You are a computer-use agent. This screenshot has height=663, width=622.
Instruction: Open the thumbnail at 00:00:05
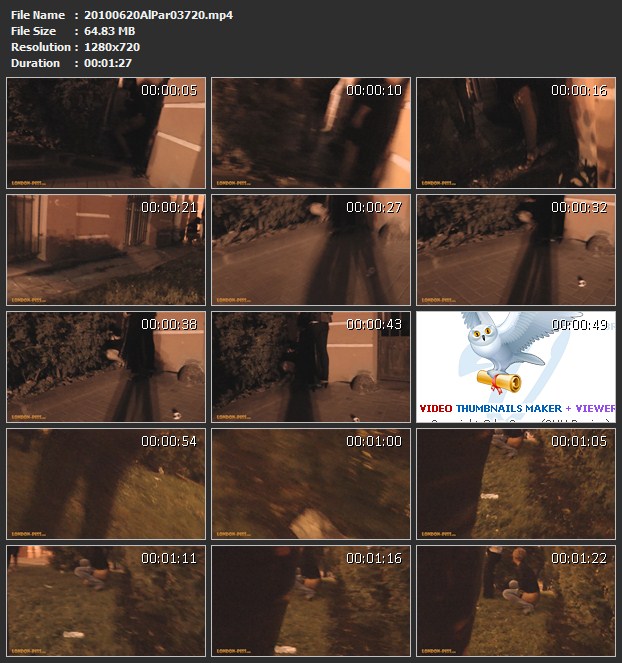106,133
